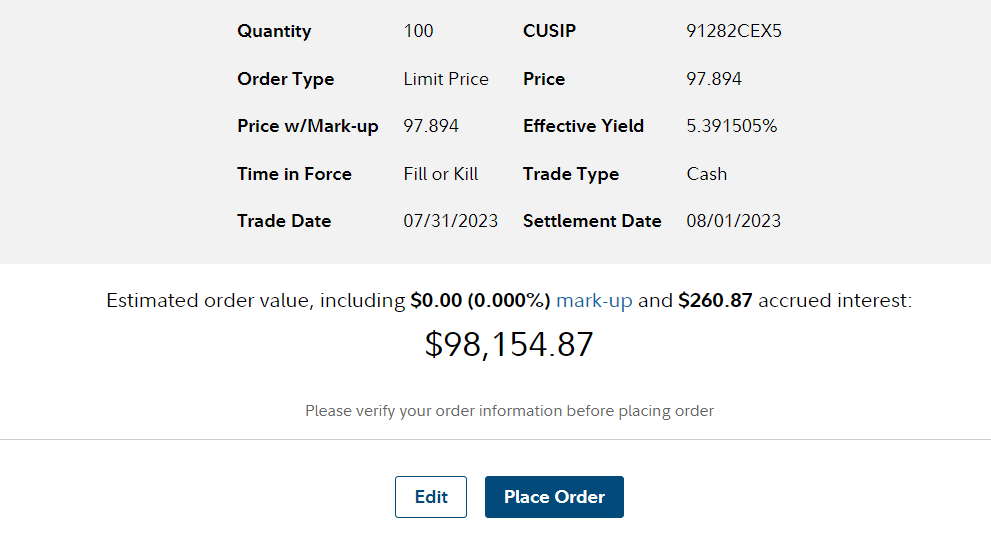Screen dimensions: 991x535
Task: Click the Price w/Mark-up label
Action: (x=307, y=126)
